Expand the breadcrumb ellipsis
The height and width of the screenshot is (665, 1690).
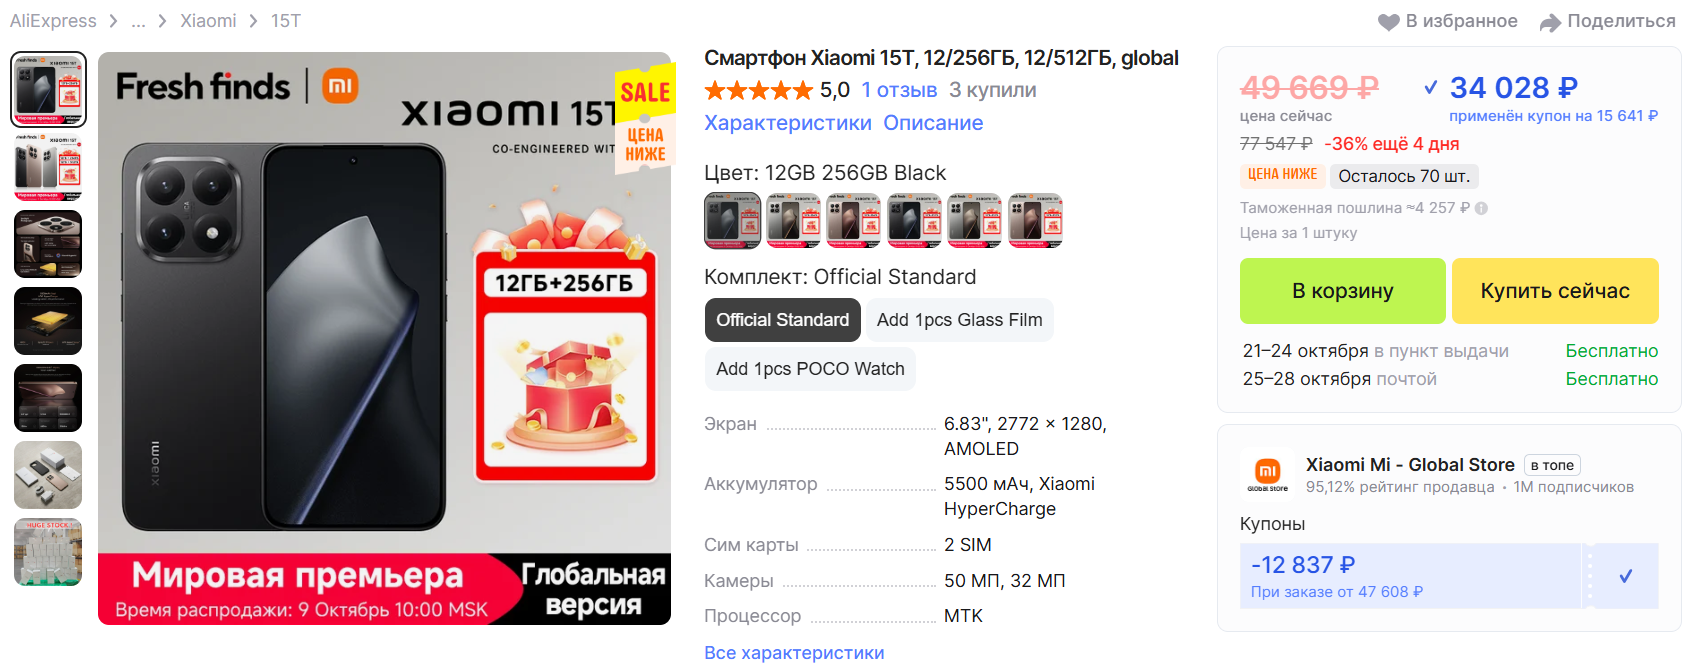139,21
